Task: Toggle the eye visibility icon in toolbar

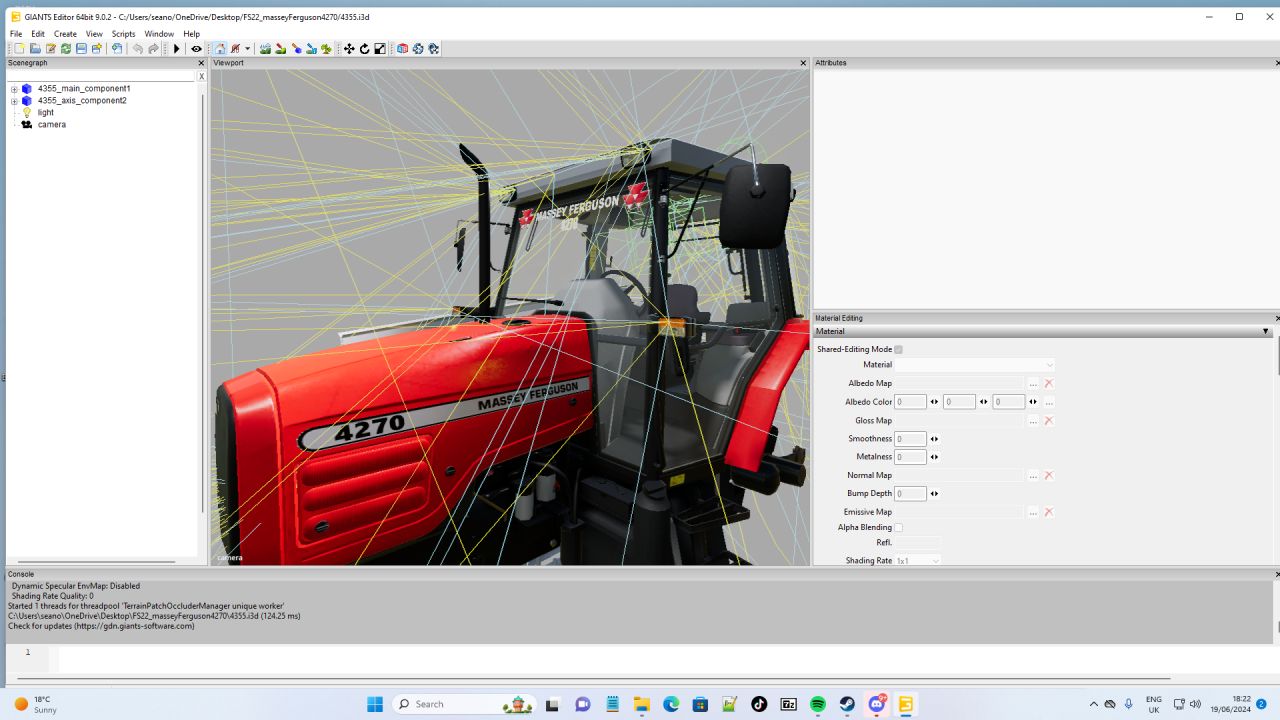Action: point(196,49)
